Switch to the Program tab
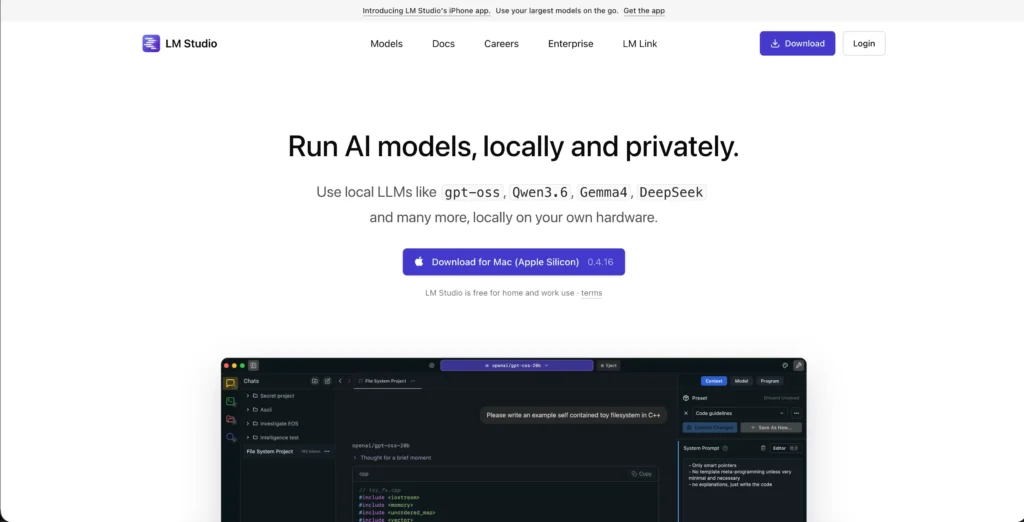The image size is (1024, 522). pyautogui.click(x=770, y=381)
